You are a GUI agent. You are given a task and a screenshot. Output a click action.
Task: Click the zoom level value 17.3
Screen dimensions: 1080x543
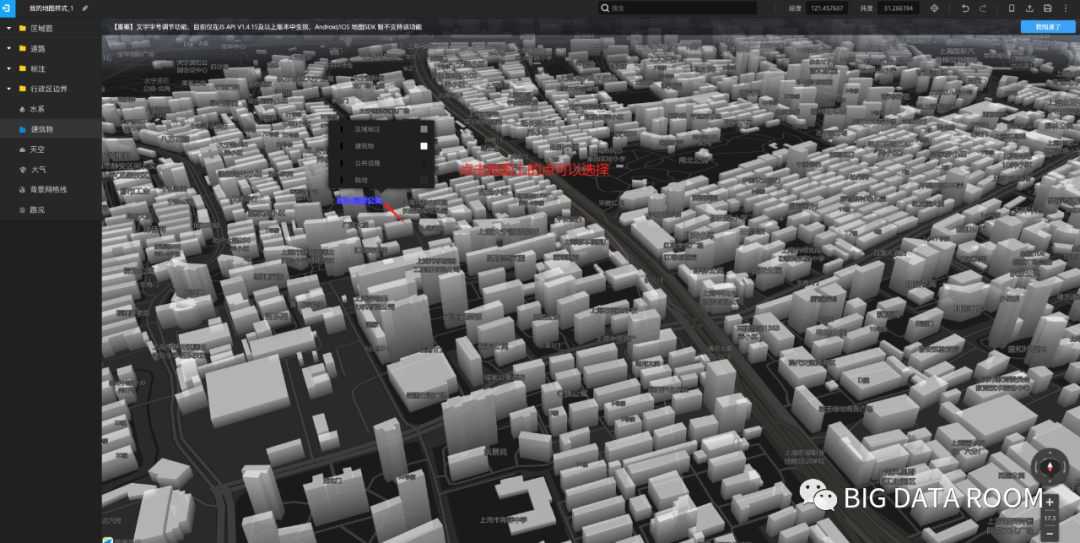1050,518
